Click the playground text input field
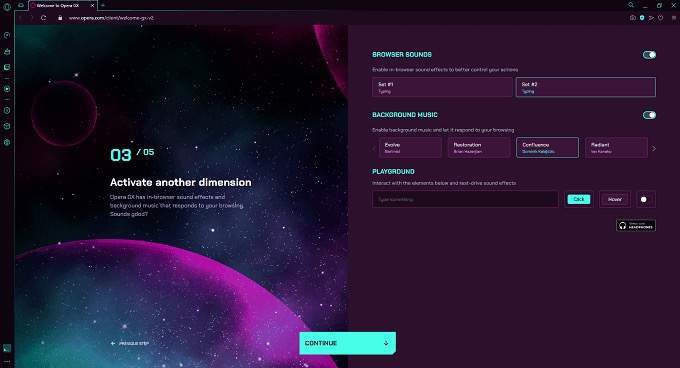This screenshot has height=368, width=680. pos(465,199)
